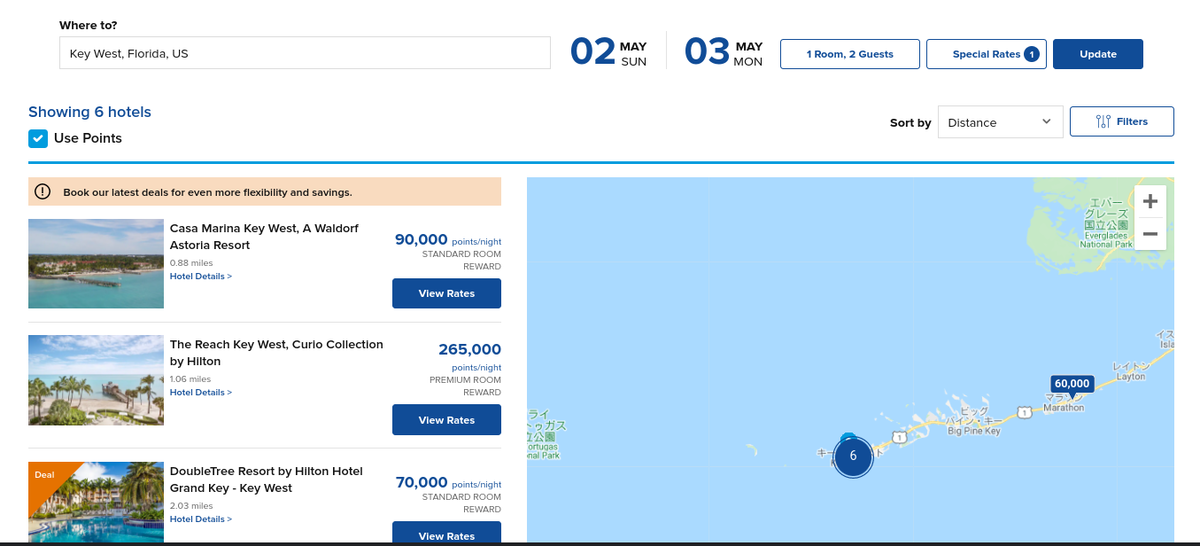
Task: Click DoubleTree Resort Grand Key hotel name
Action: coord(266,479)
